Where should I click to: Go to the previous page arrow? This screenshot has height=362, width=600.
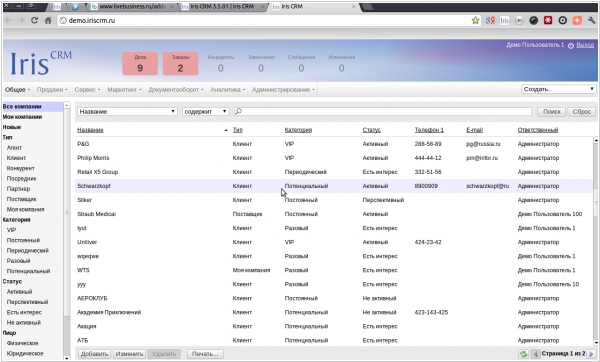coord(536,354)
